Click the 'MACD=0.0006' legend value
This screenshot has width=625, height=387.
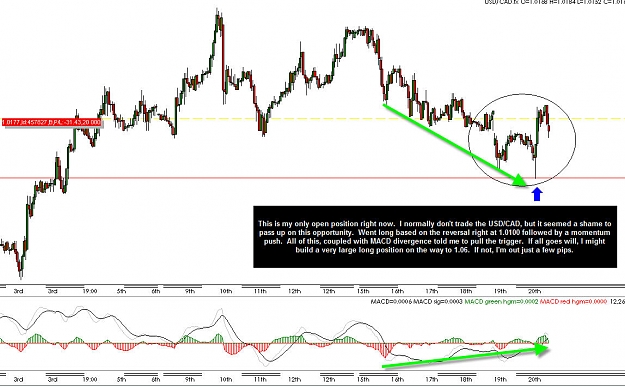pos(391,302)
